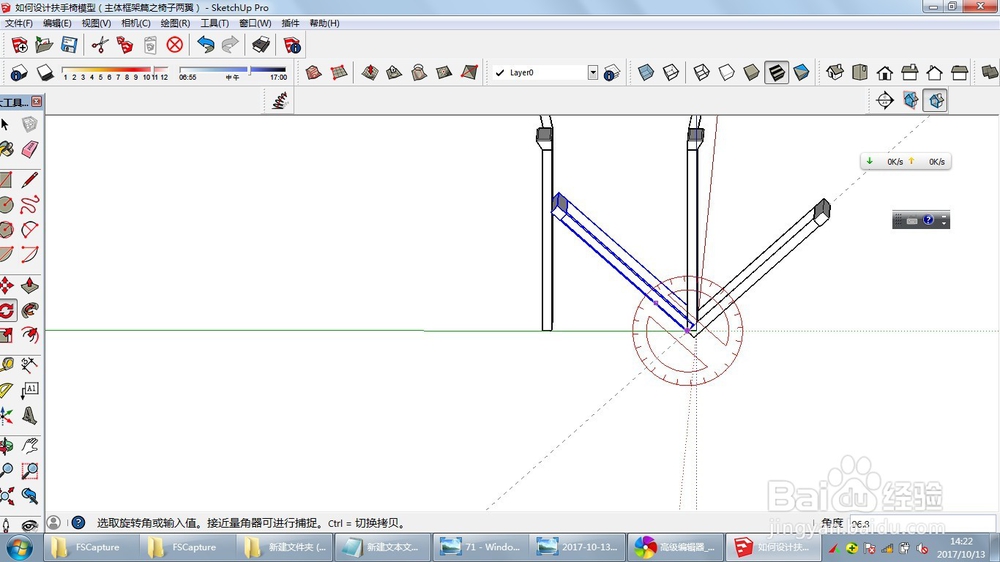
Task: Select the Follow Me tool
Action: [29, 310]
